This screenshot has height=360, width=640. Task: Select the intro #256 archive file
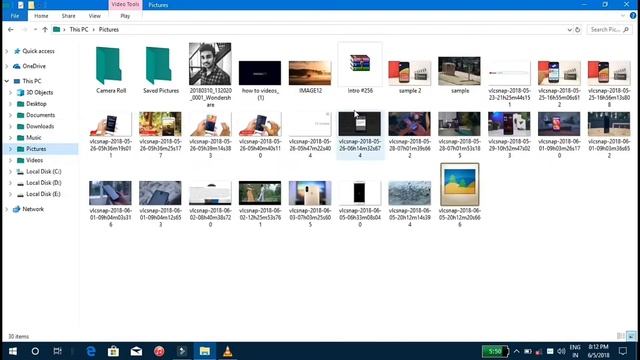pos(360,69)
